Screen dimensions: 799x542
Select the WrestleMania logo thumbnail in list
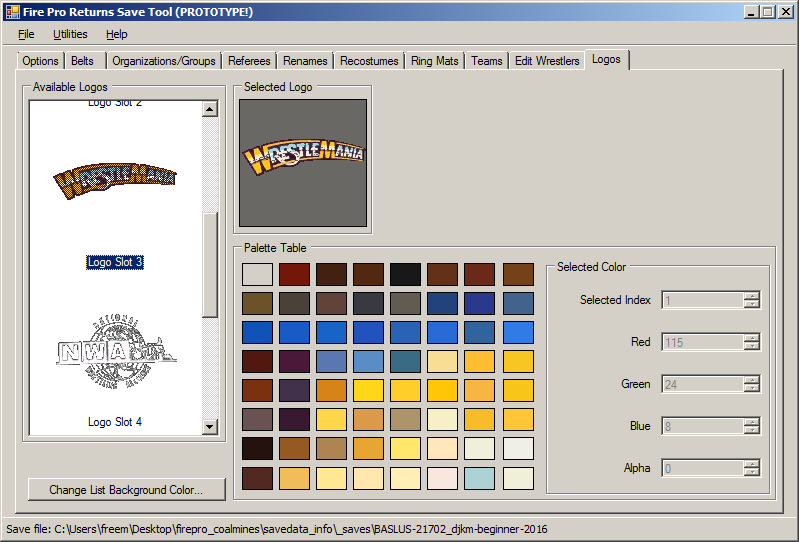115,180
